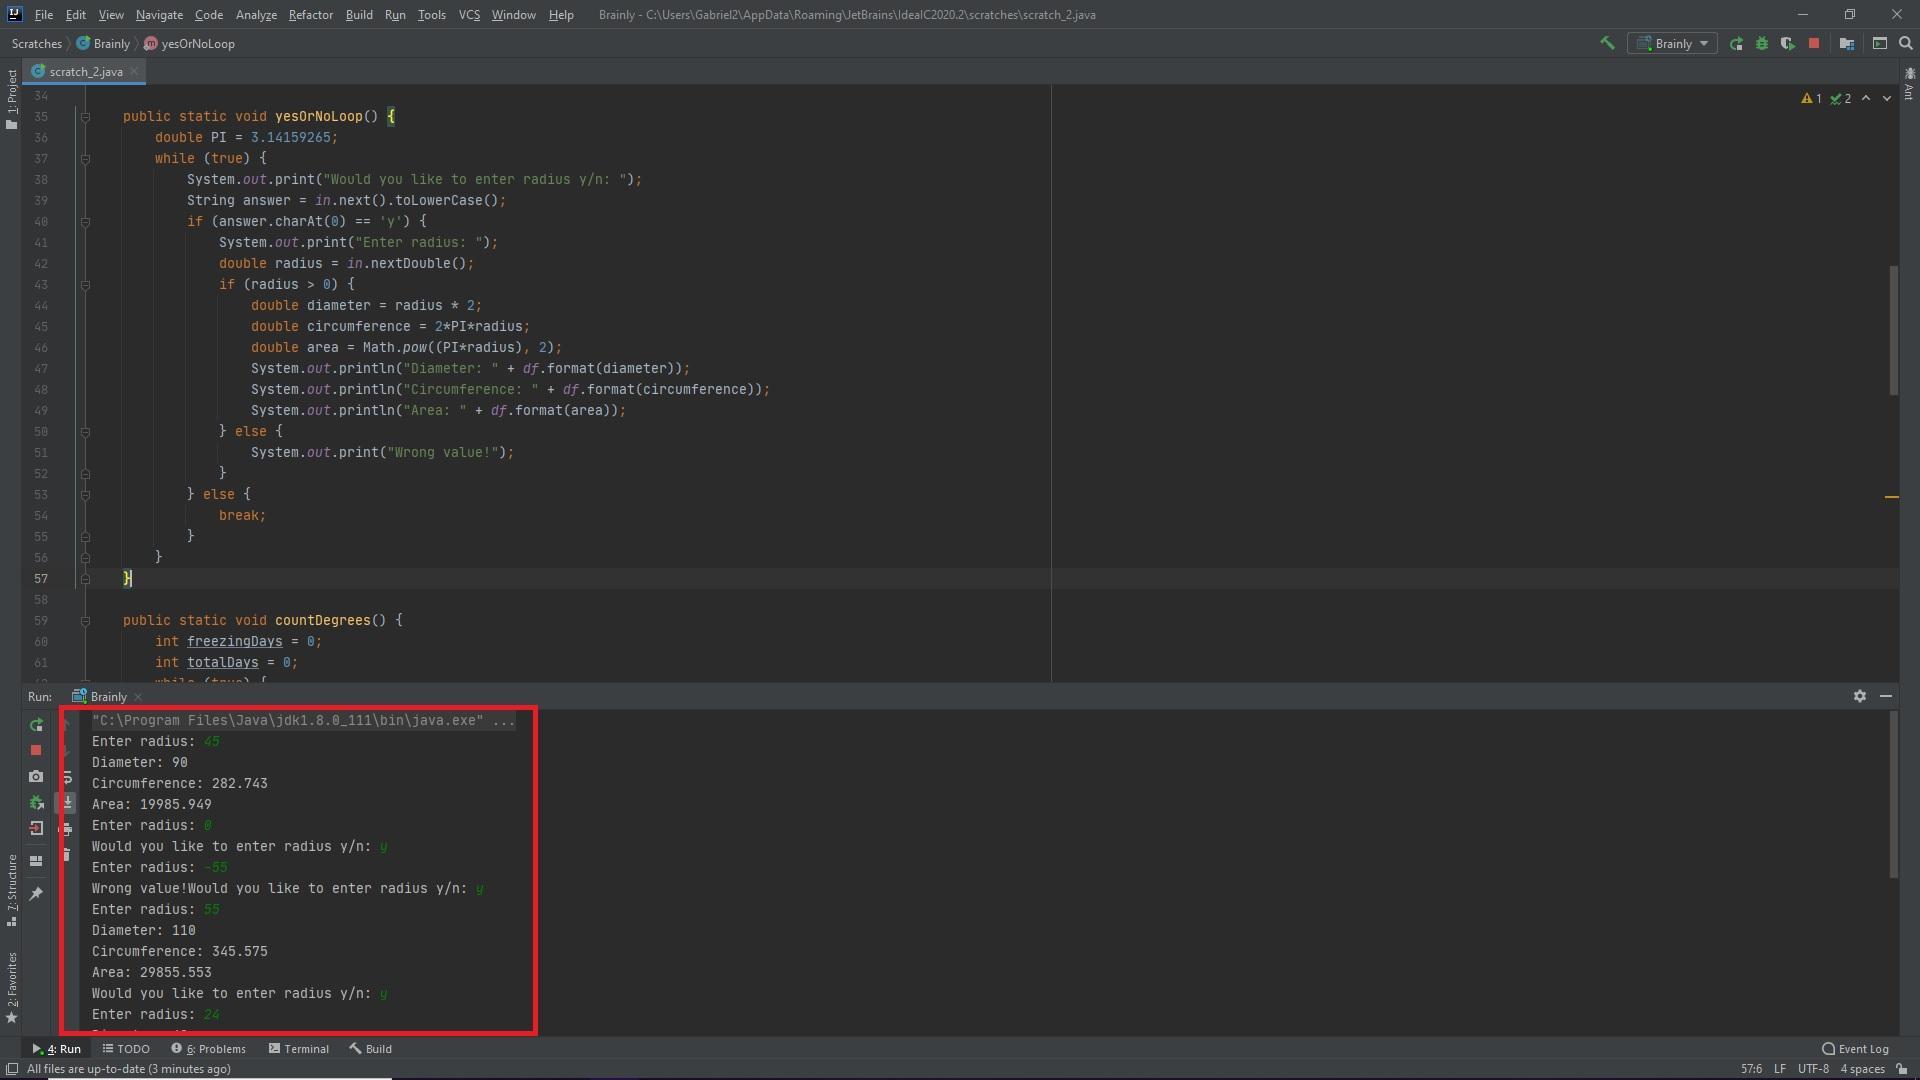1920x1080 pixels.
Task: Toggle the Scroll to End button
Action: (67, 802)
